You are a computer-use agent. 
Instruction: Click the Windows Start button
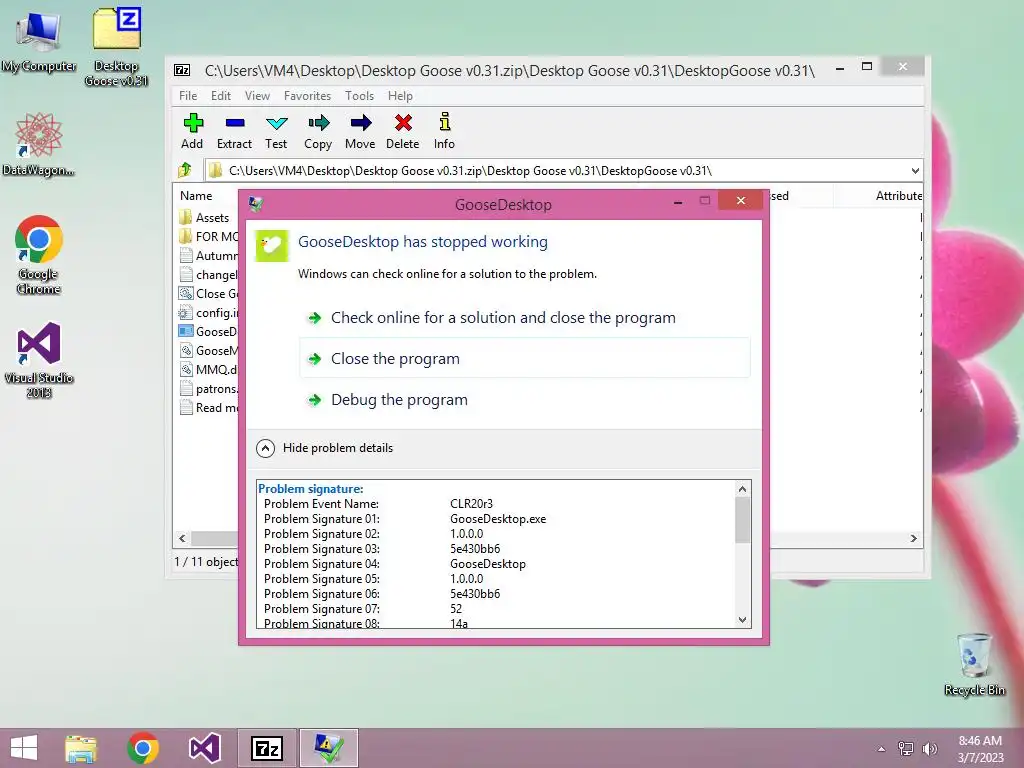pos(24,748)
